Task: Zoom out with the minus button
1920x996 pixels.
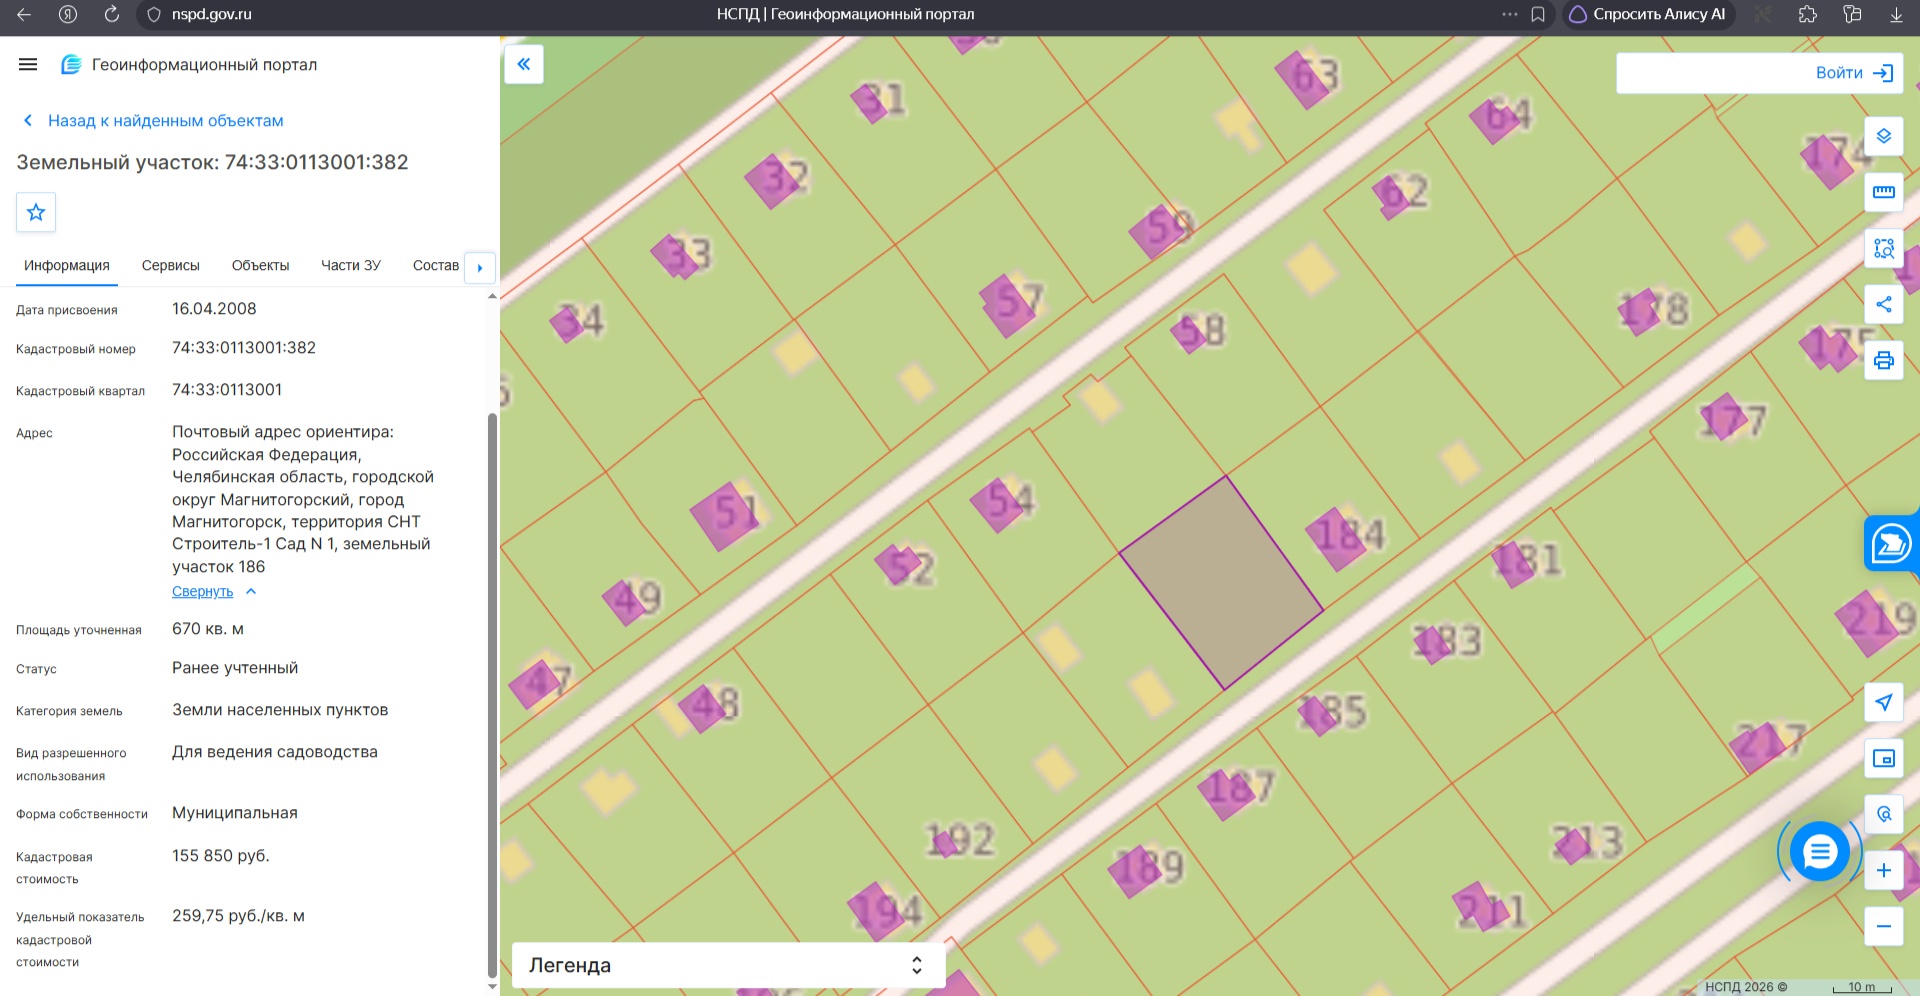Action: point(1884,926)
